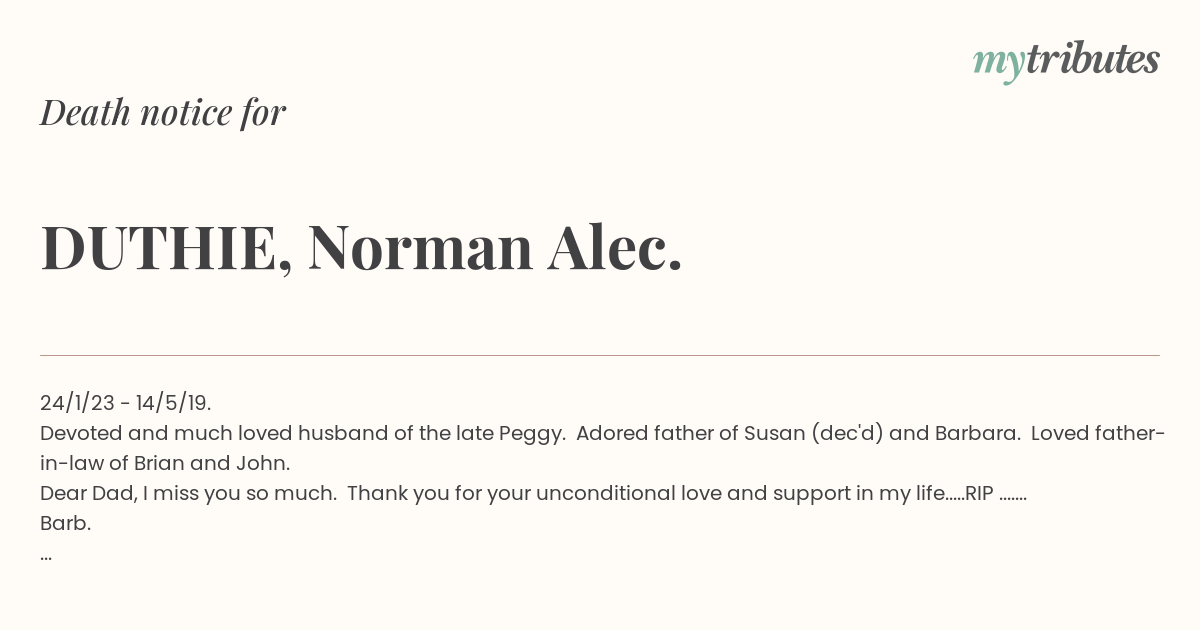Click the 'tributes' word in the logo
1200x630 pixels.
click(x=1092, y=59)
